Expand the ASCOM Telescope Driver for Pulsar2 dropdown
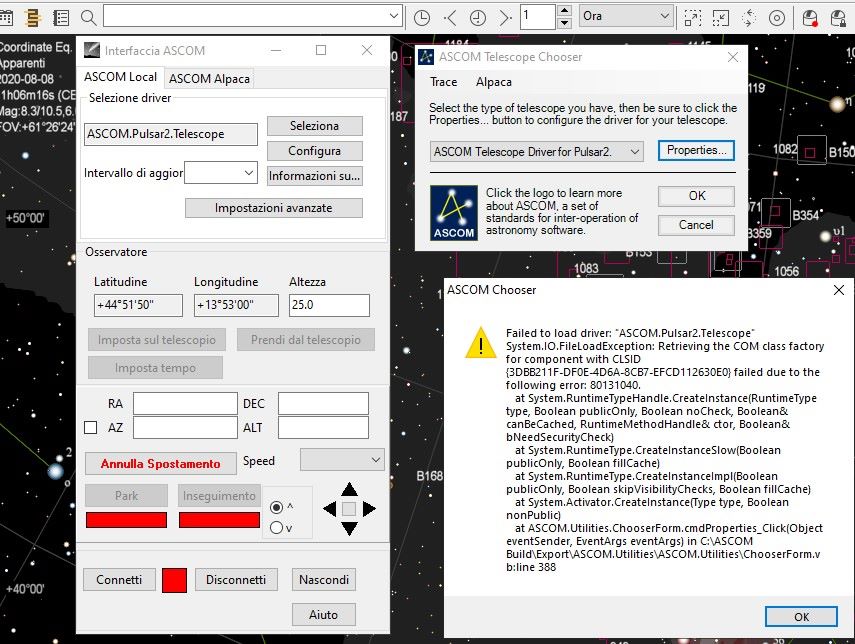The height and width of the screenshot is (644, 855). [x=537, y=152]
